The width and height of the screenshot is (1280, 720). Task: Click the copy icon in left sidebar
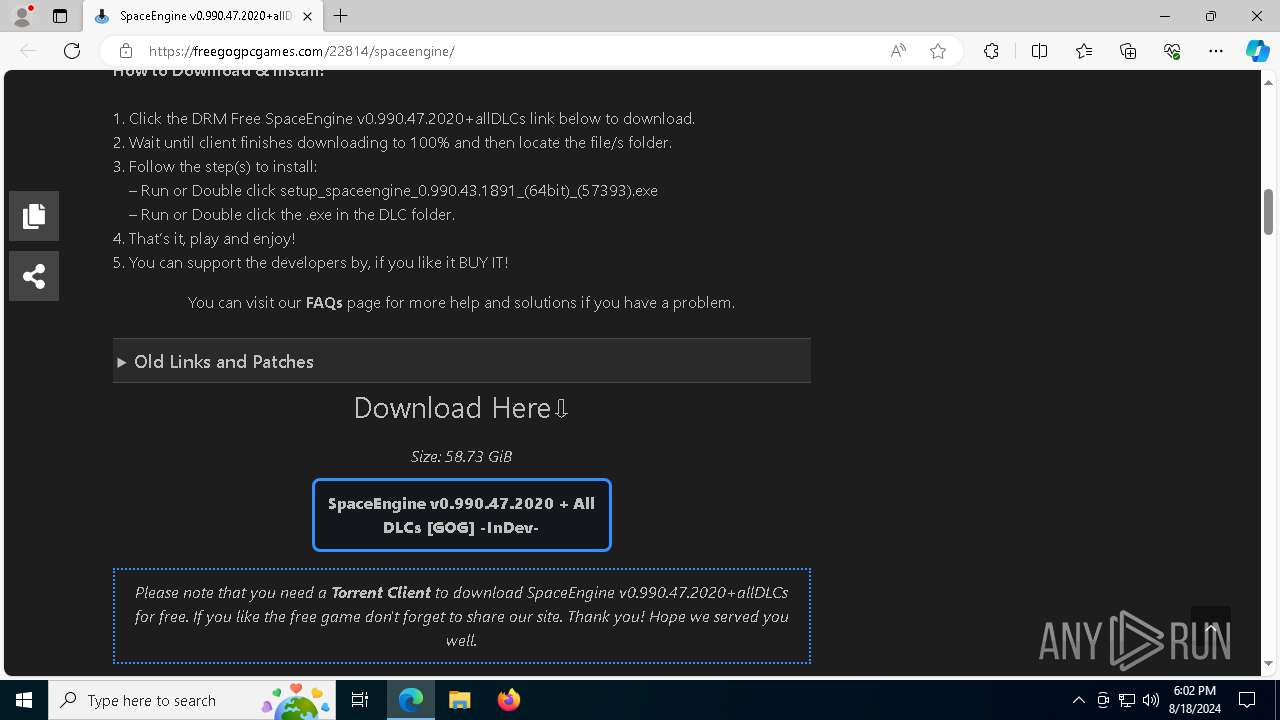pos(34,216)
